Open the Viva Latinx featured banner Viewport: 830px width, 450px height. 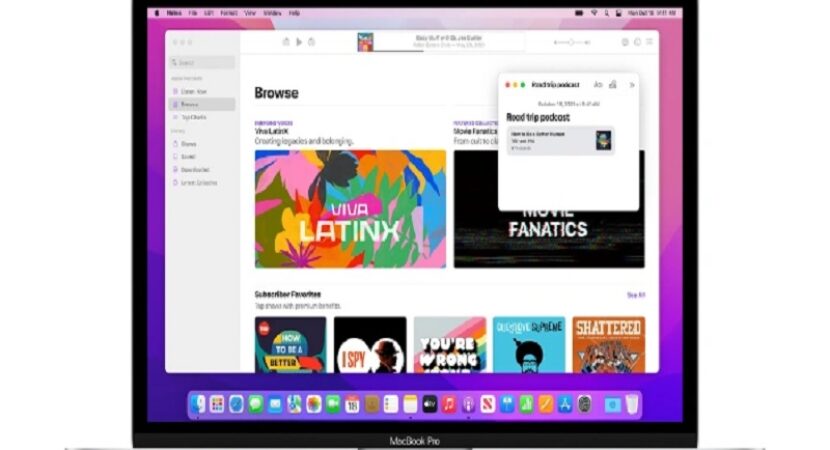click(350, 209)
